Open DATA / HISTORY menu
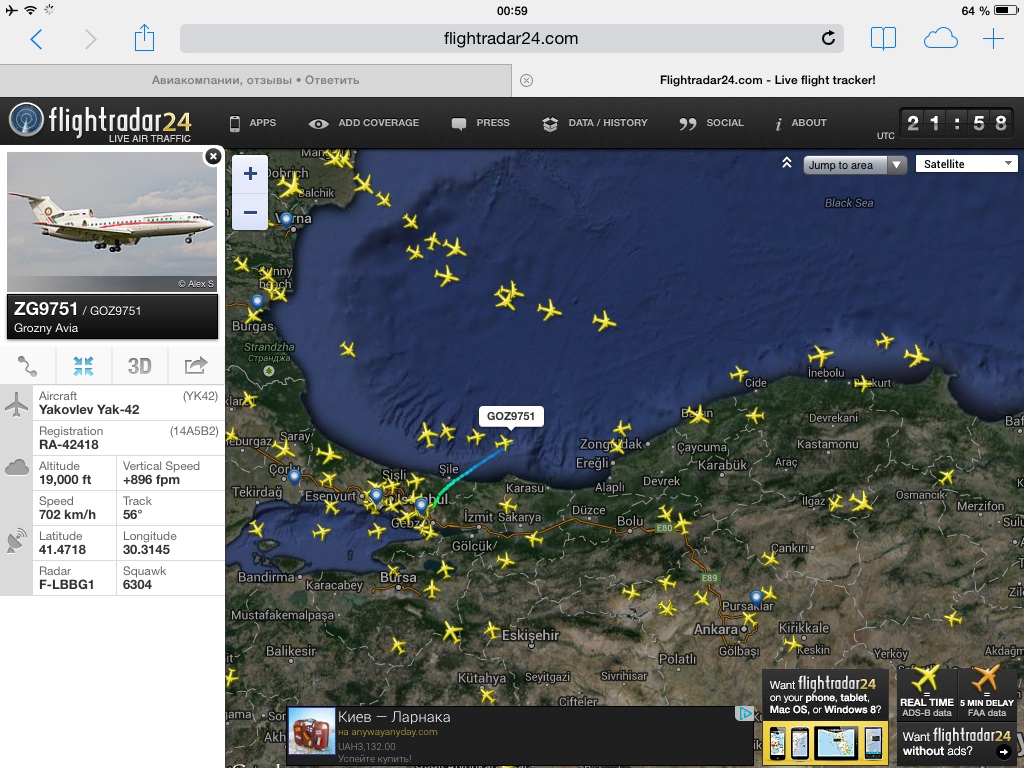Screen dimensions: 1024x768 (x=595, y=123)
